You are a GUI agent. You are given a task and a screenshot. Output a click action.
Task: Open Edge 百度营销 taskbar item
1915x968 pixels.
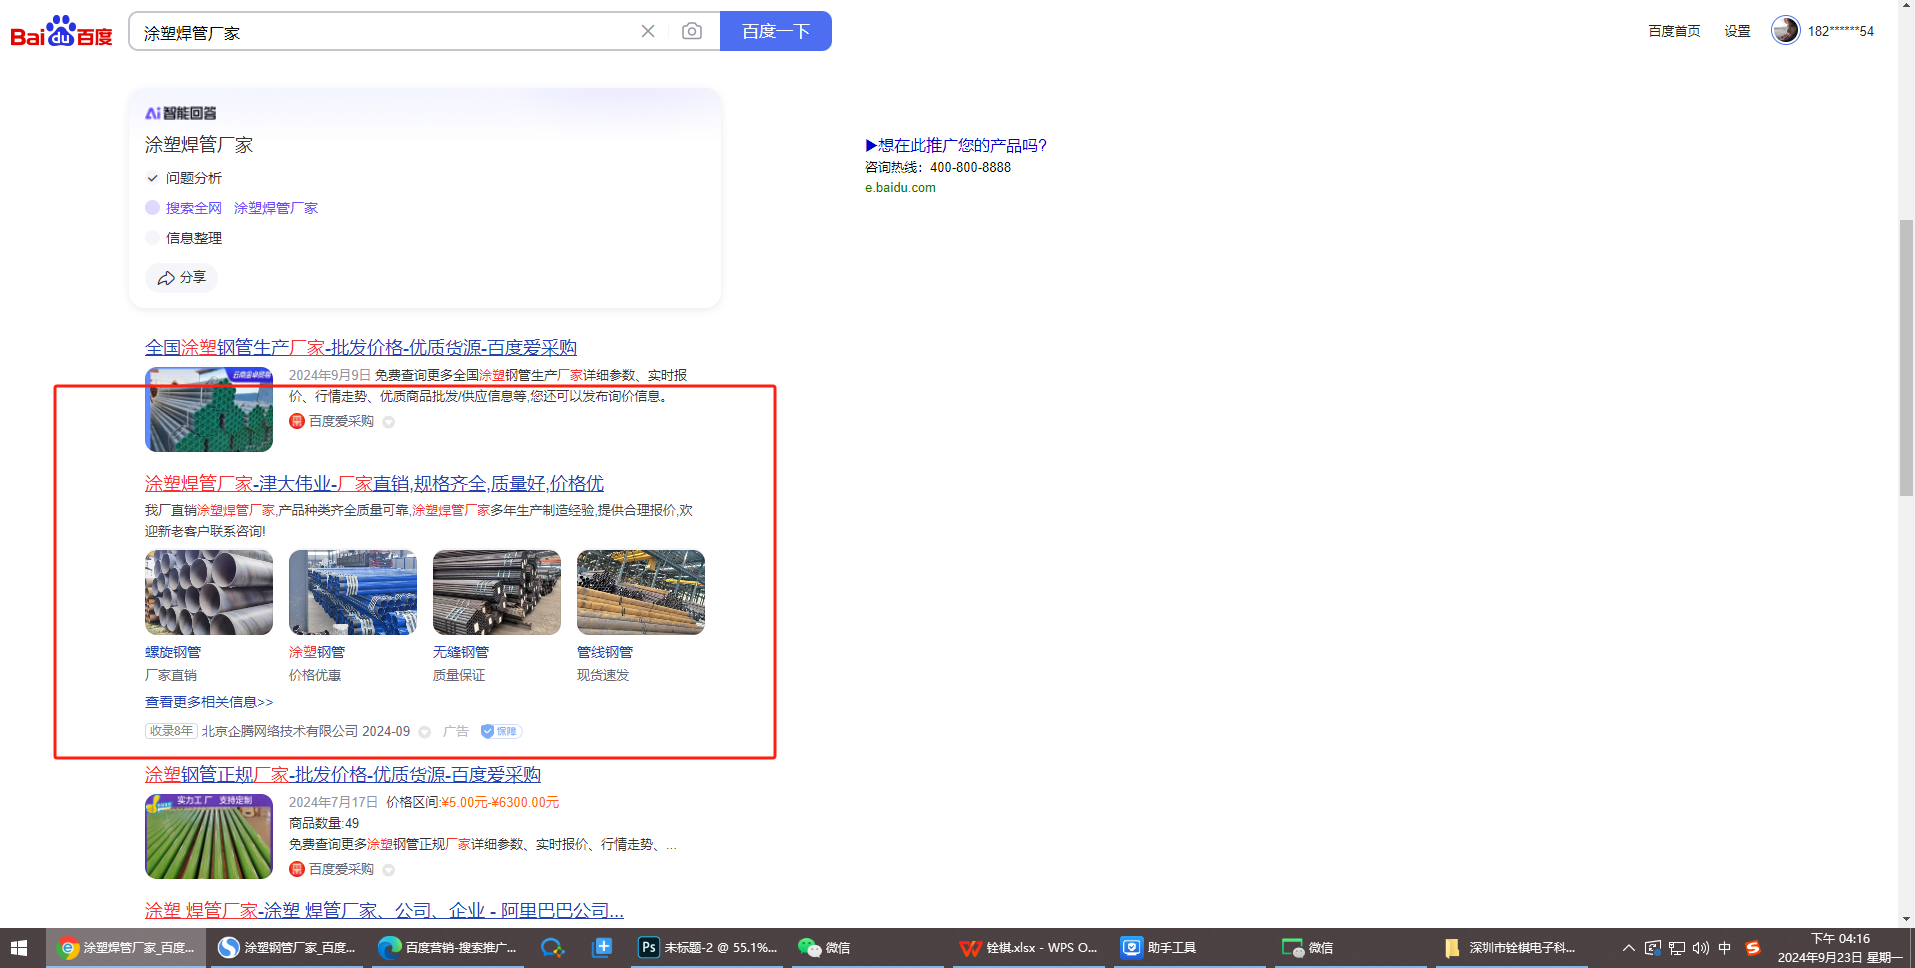pyautogui.click(x=448, y=947)
